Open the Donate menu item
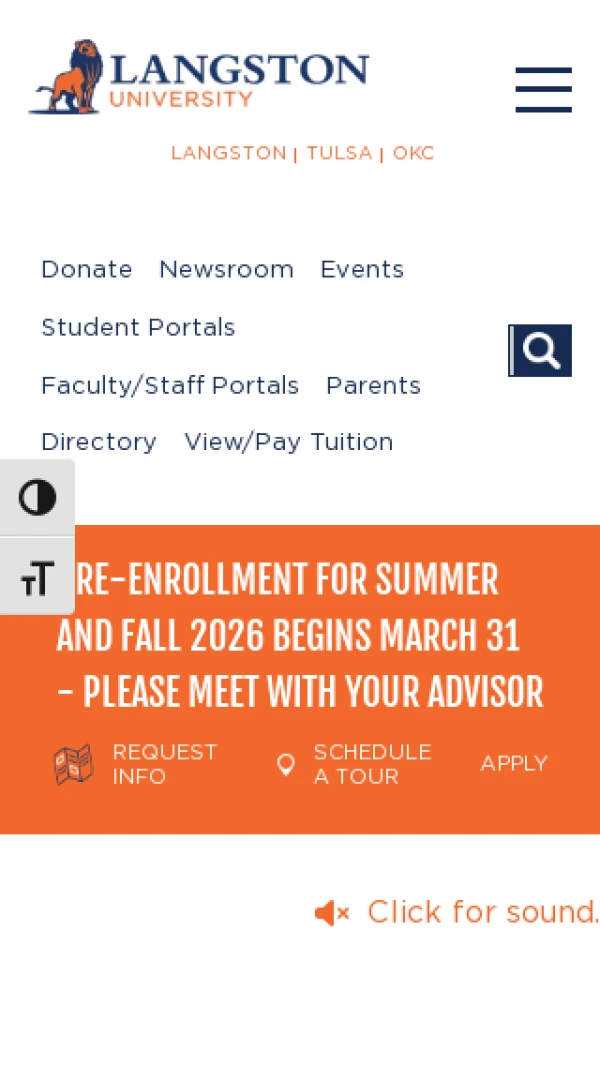Image resolution: width=600 pixels, height=1065 pixels. point(87,270)
